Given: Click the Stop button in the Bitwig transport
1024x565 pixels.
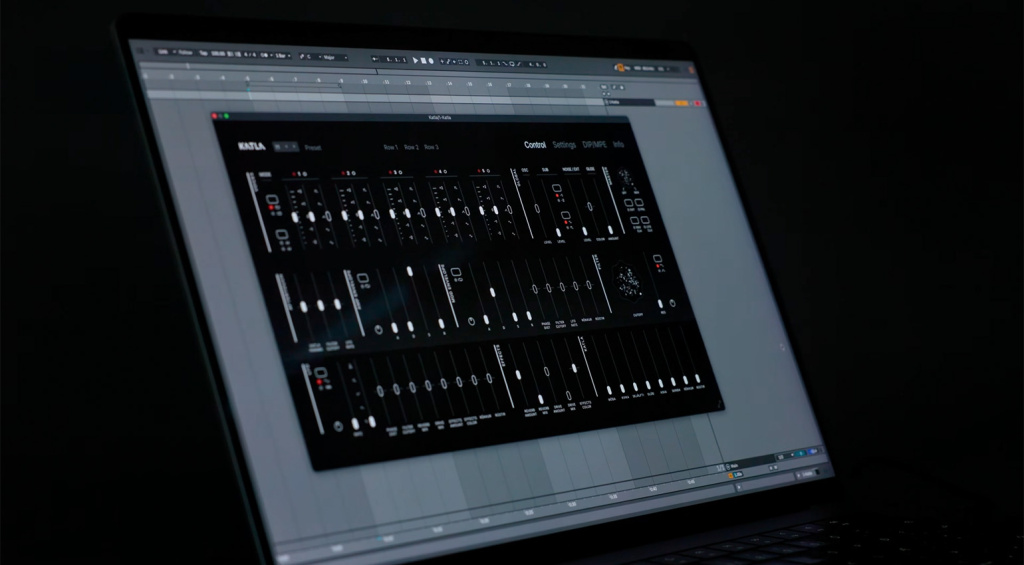Looking at the screenshot, I should coord(423,61).
